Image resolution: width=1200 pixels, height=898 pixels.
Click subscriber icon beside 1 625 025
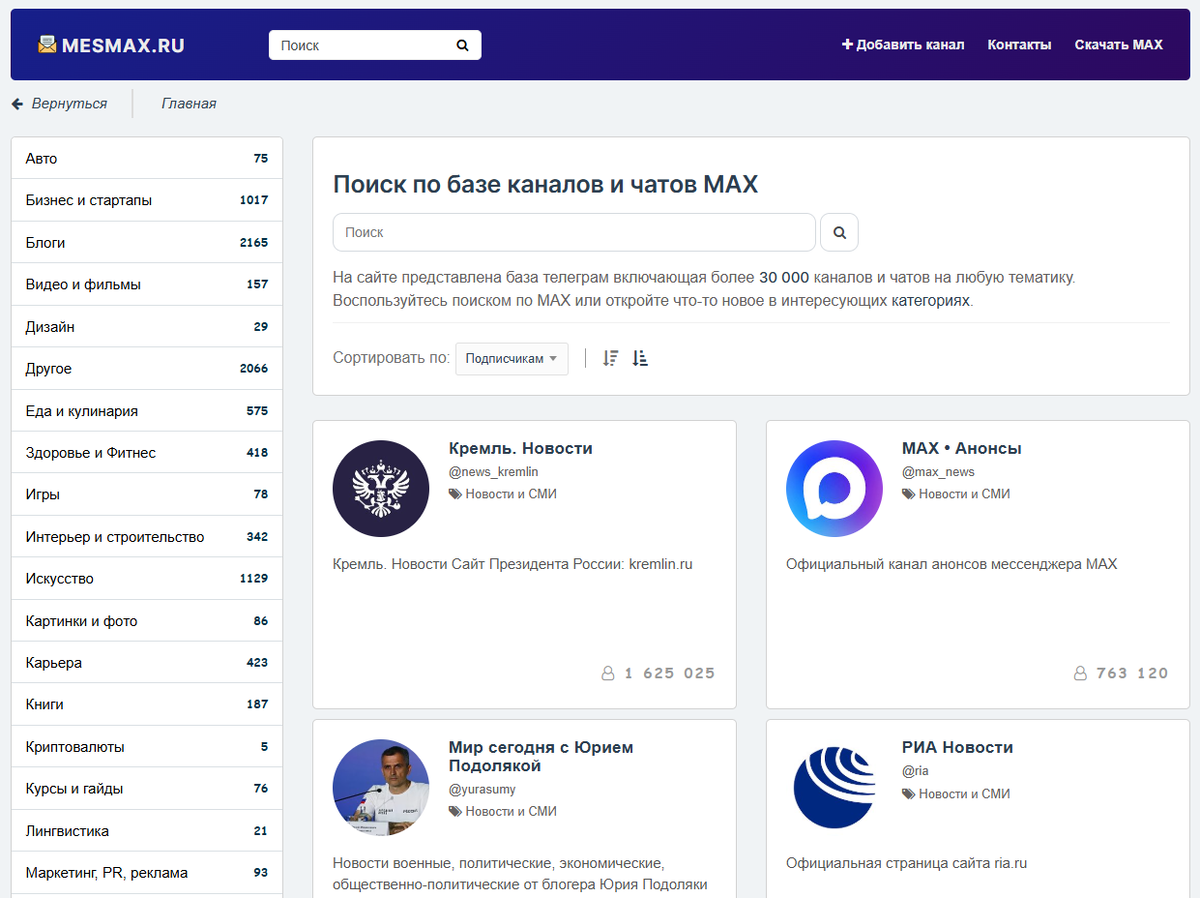coord(607,674)
